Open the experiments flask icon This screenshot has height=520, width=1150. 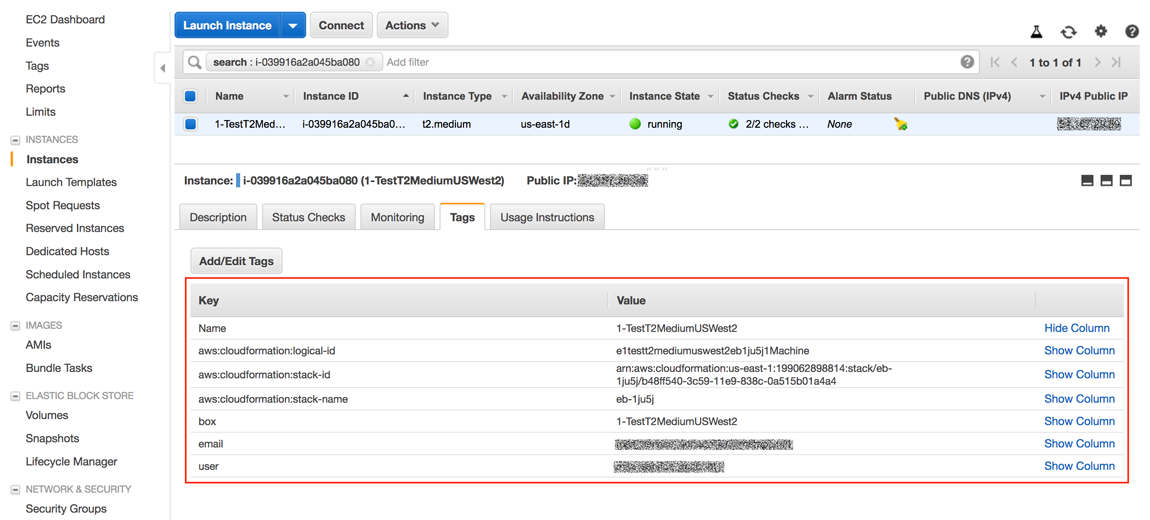coord(1036,32)
